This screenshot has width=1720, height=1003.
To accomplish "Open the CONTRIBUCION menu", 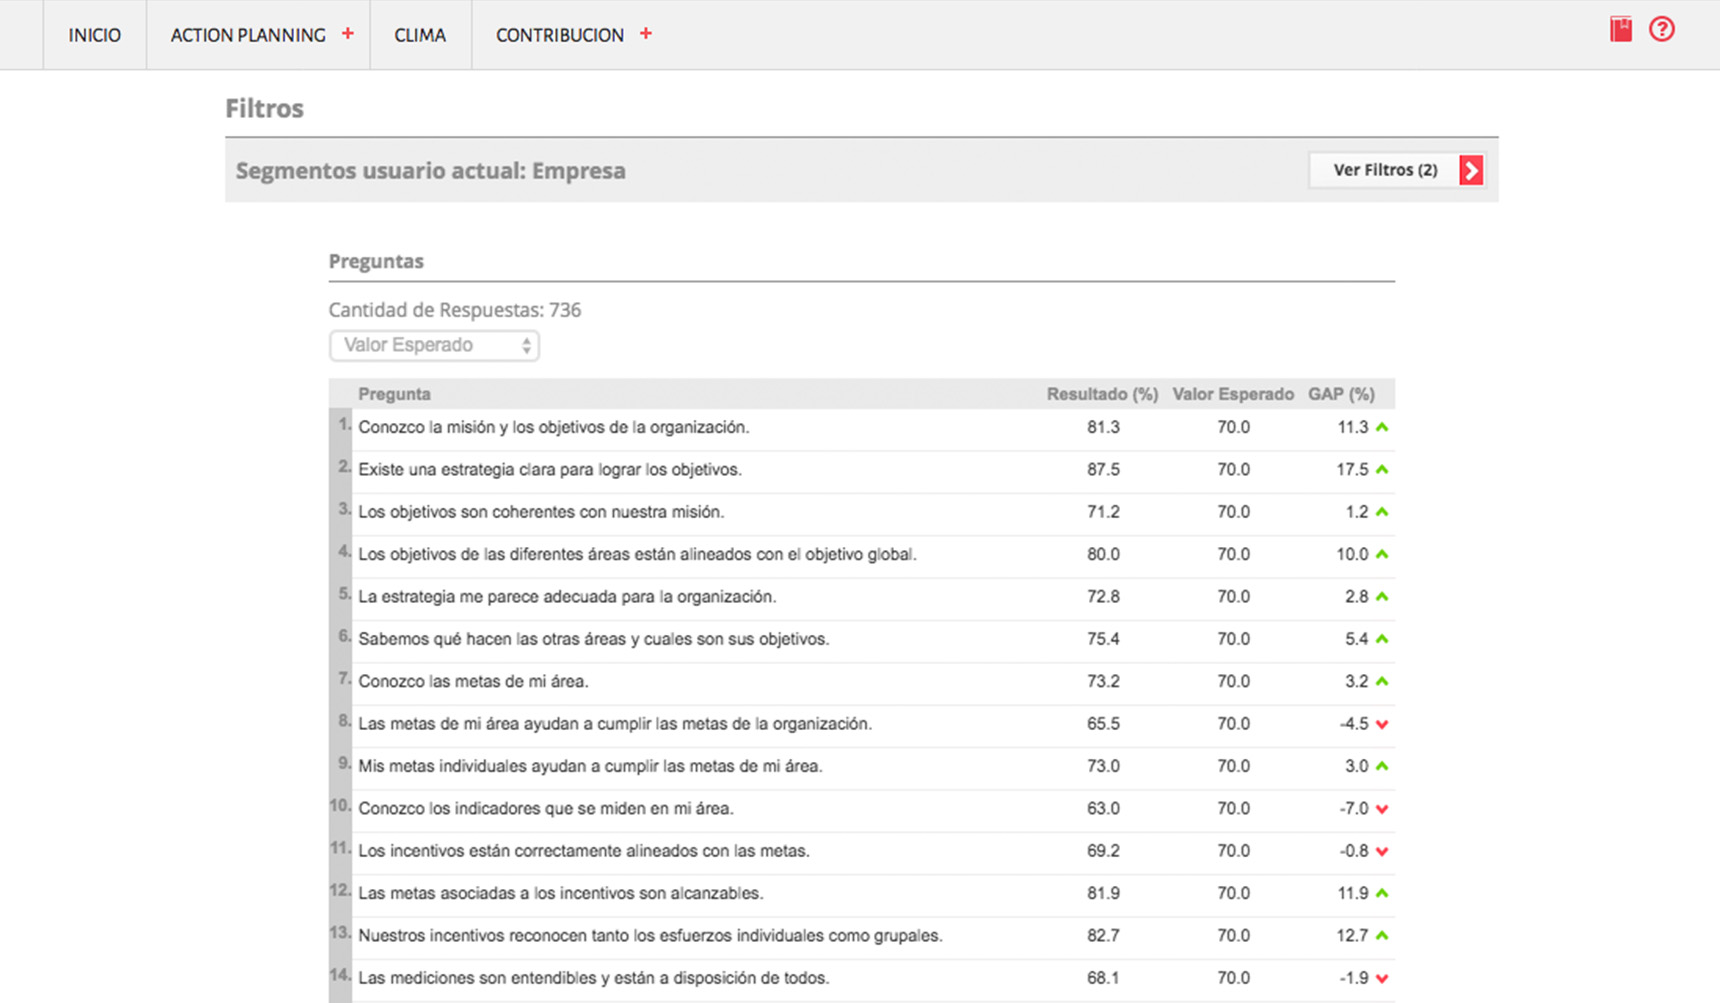I will (560, 35).
